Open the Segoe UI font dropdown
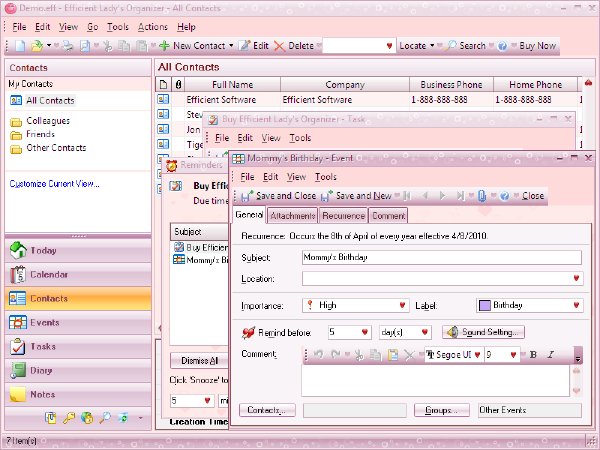 (x=478, y=355)
